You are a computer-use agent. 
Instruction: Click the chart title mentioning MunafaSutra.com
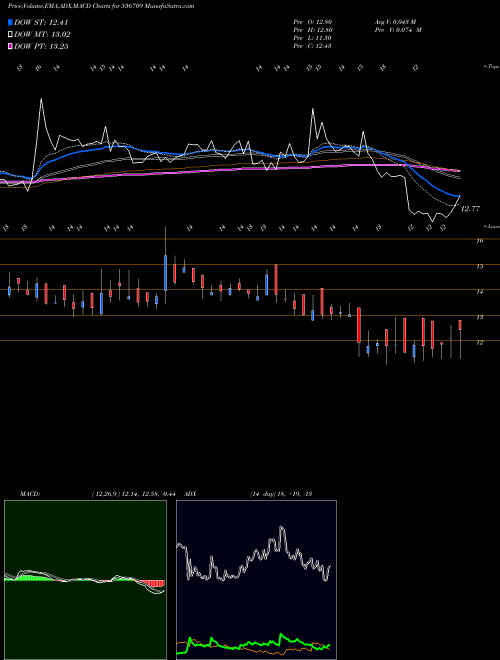(101, 6)
